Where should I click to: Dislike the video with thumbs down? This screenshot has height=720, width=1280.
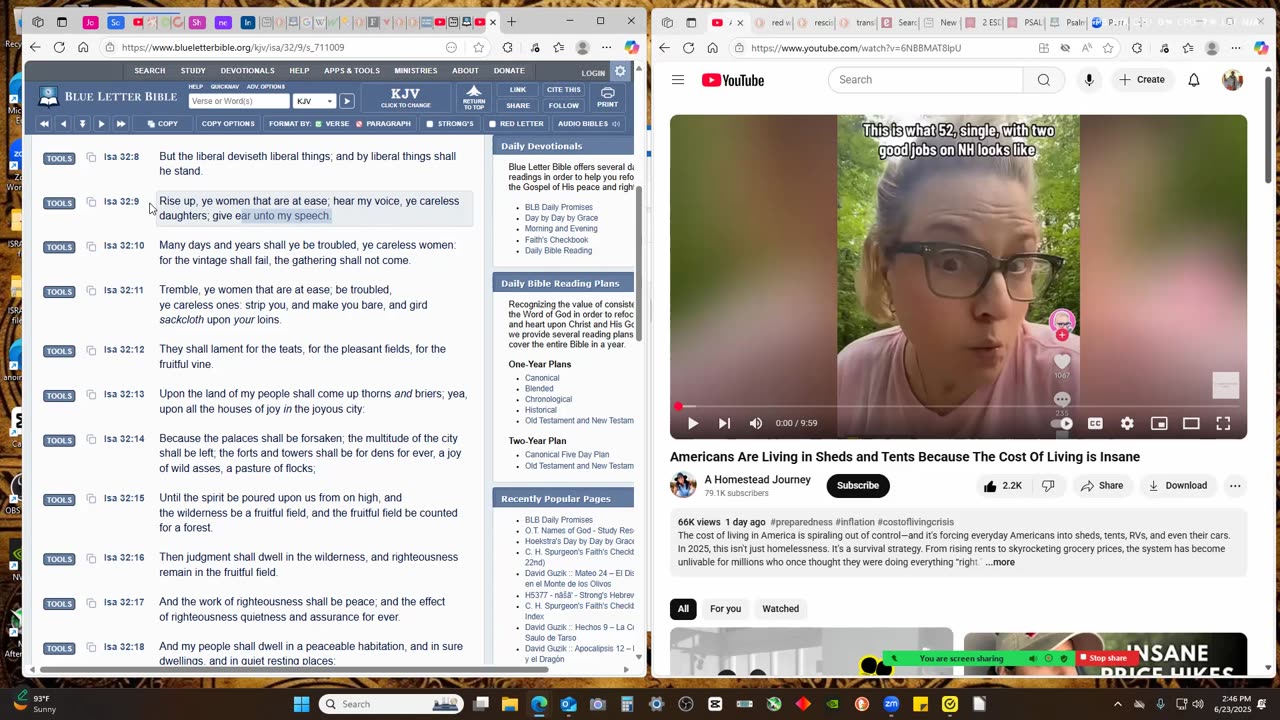coord(1048,486)
